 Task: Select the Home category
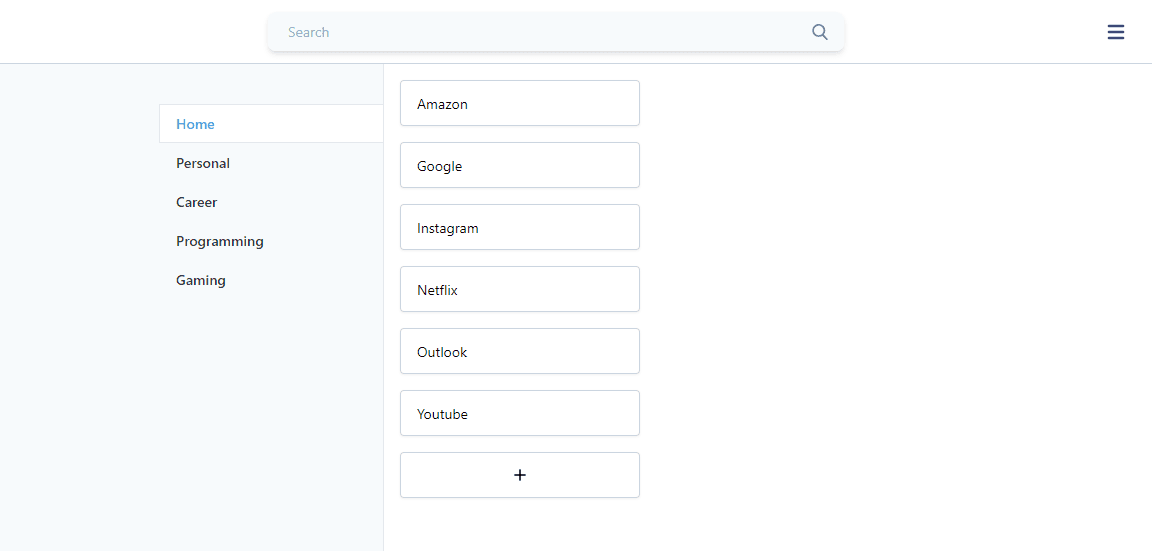click(x=271, y=123)
